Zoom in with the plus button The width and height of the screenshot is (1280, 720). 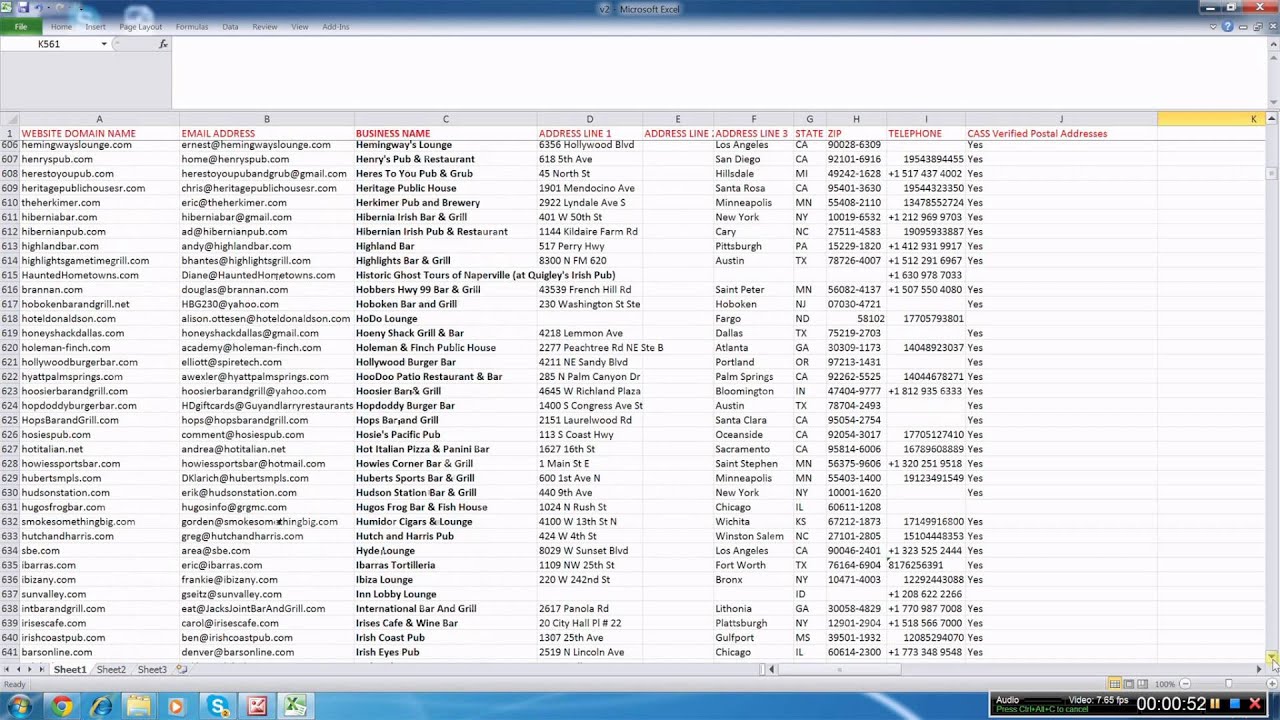[x=1273, y=684]
